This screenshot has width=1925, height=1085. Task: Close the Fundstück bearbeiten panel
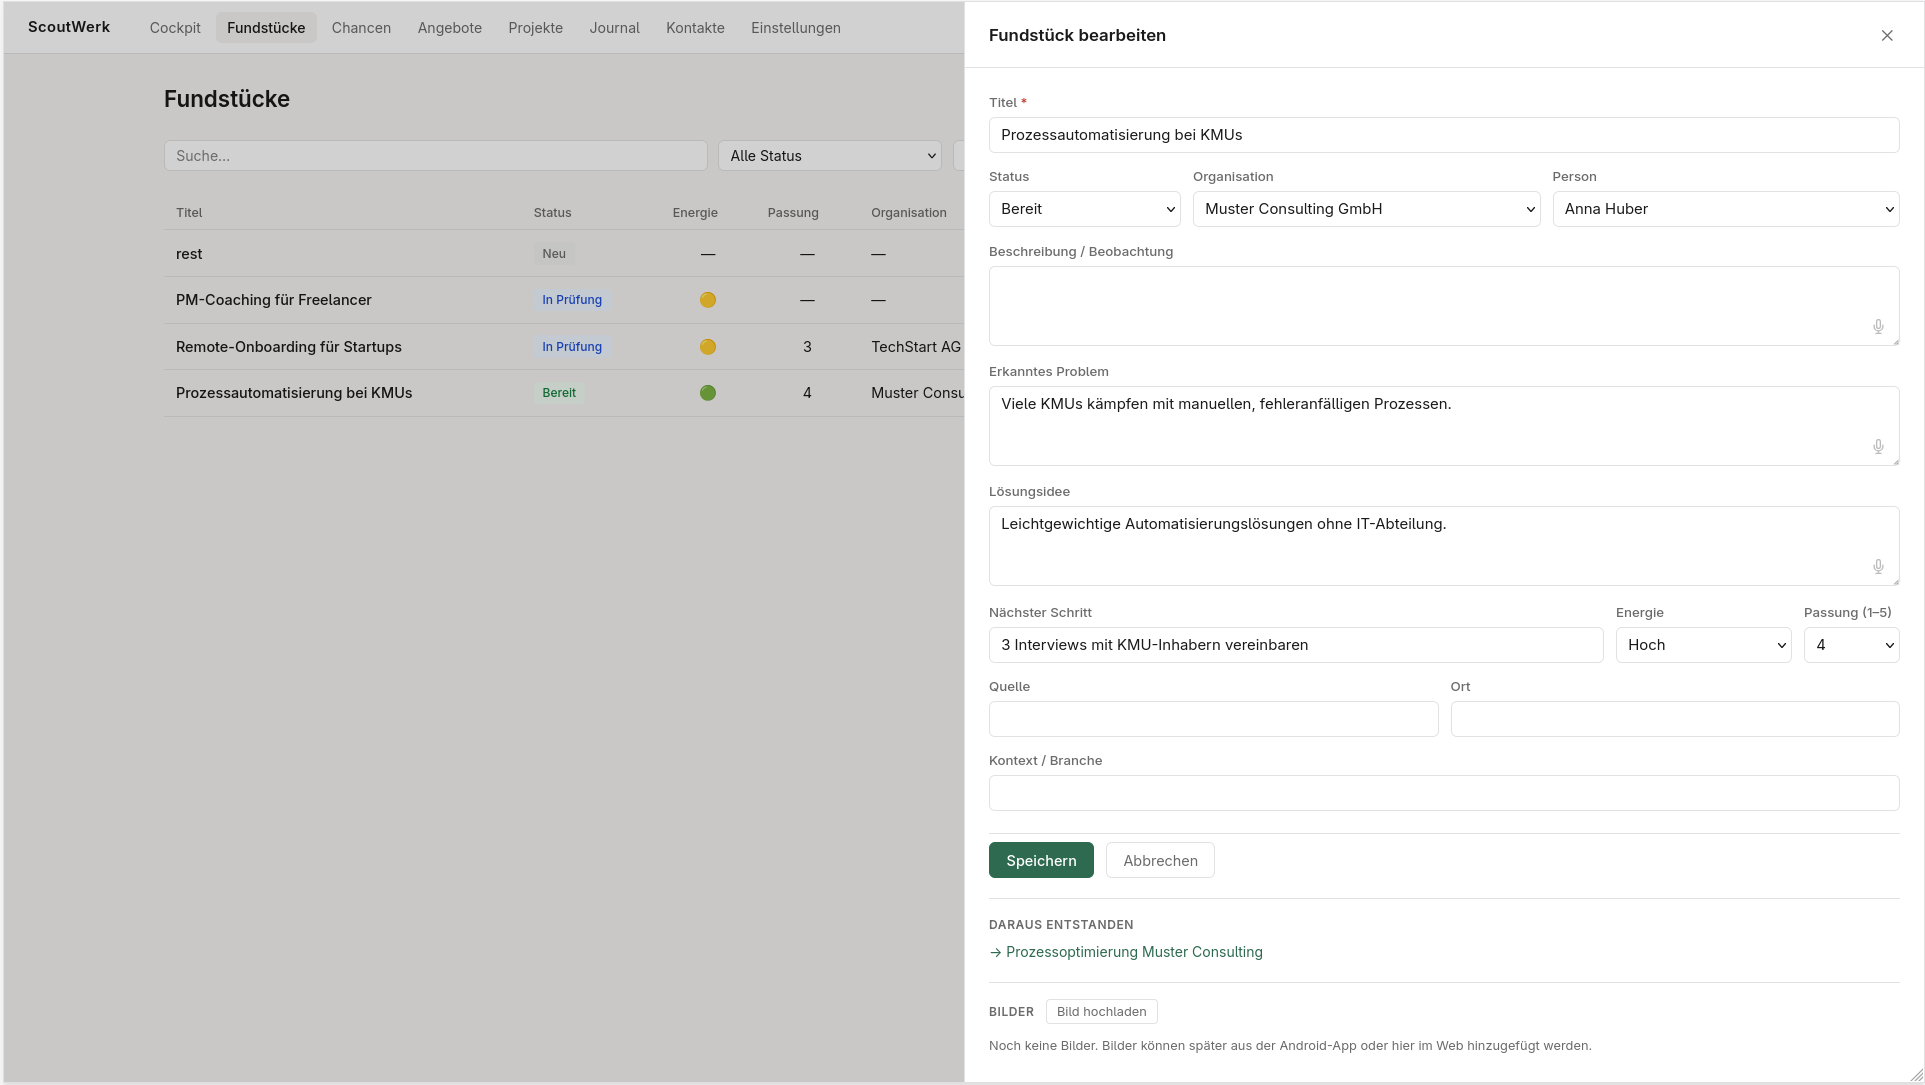tap(1887, 36)
